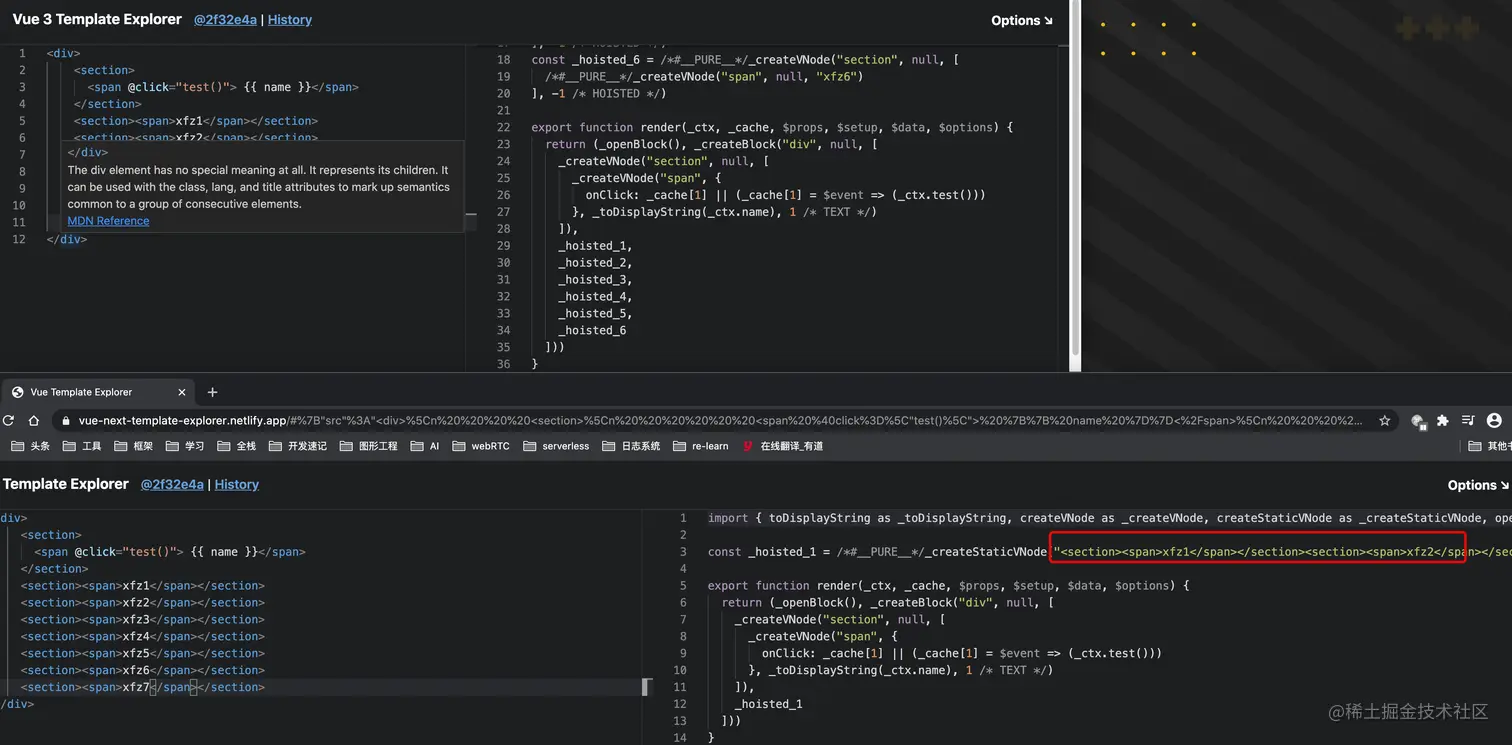Open the webRTC bookmarks folder
Image resolution: width=1512 pixels, height=745 pixels.
[480, 446]
